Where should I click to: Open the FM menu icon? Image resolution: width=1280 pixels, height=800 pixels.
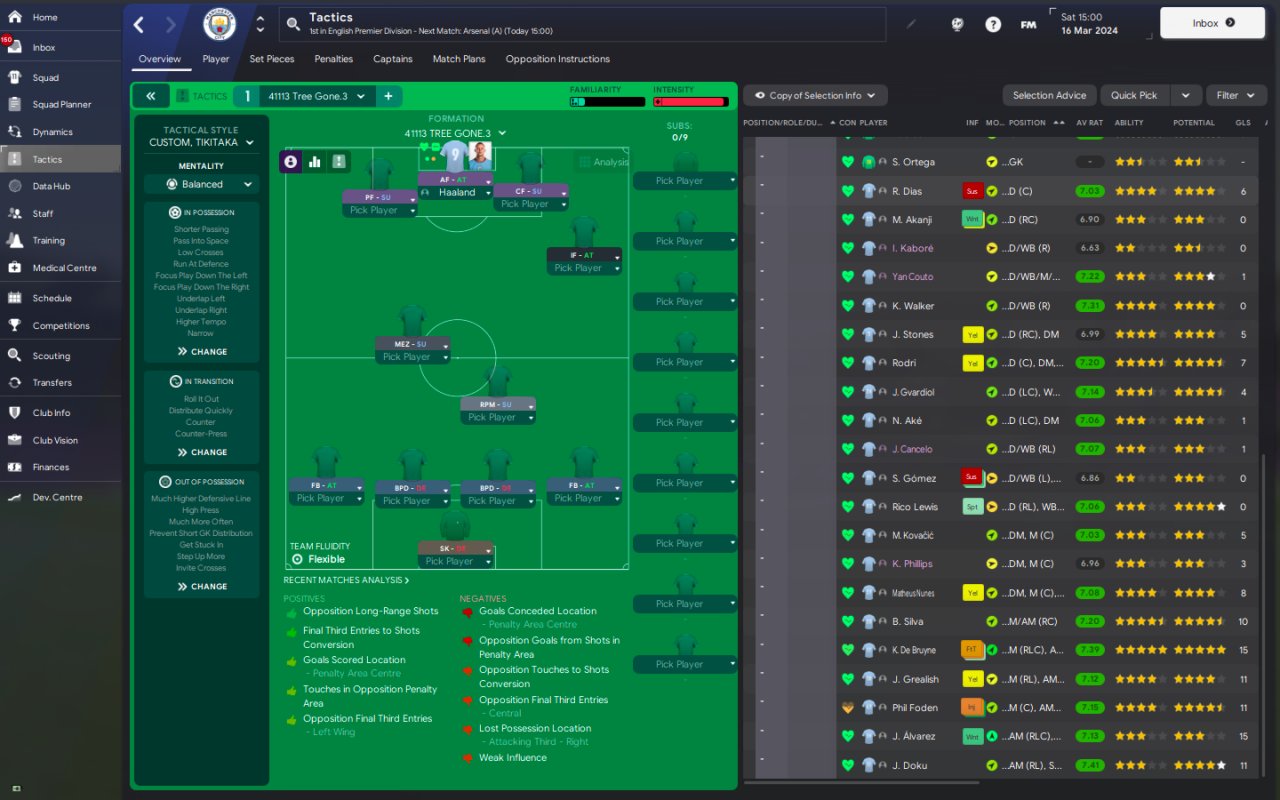[x=1028, y=24]
